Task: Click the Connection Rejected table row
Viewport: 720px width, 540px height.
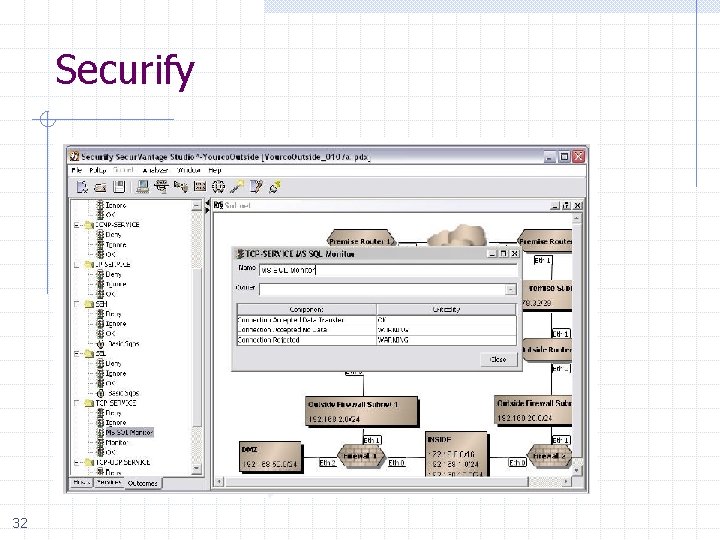Action: tap(377, 340)
